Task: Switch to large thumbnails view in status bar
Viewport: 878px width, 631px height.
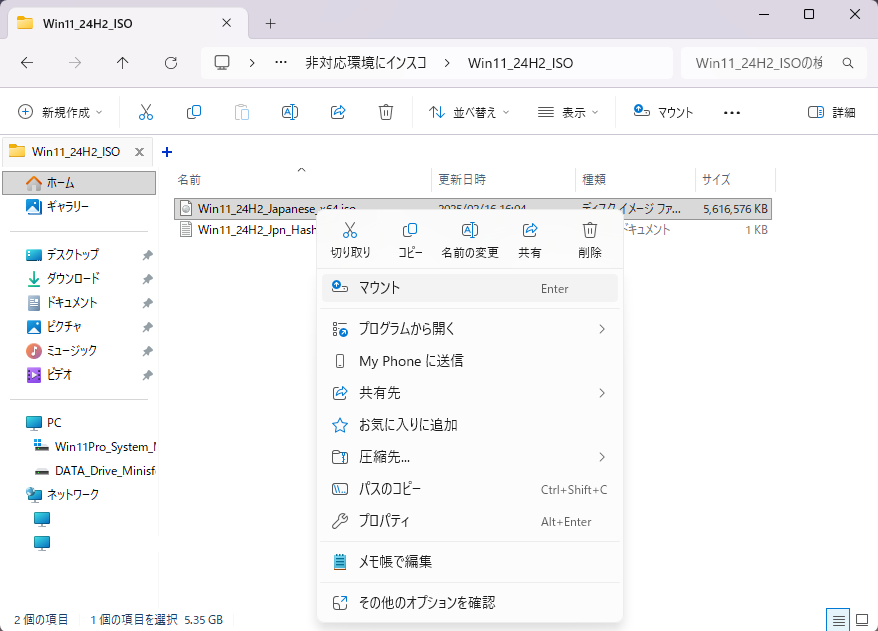Action: click(862, 620)
